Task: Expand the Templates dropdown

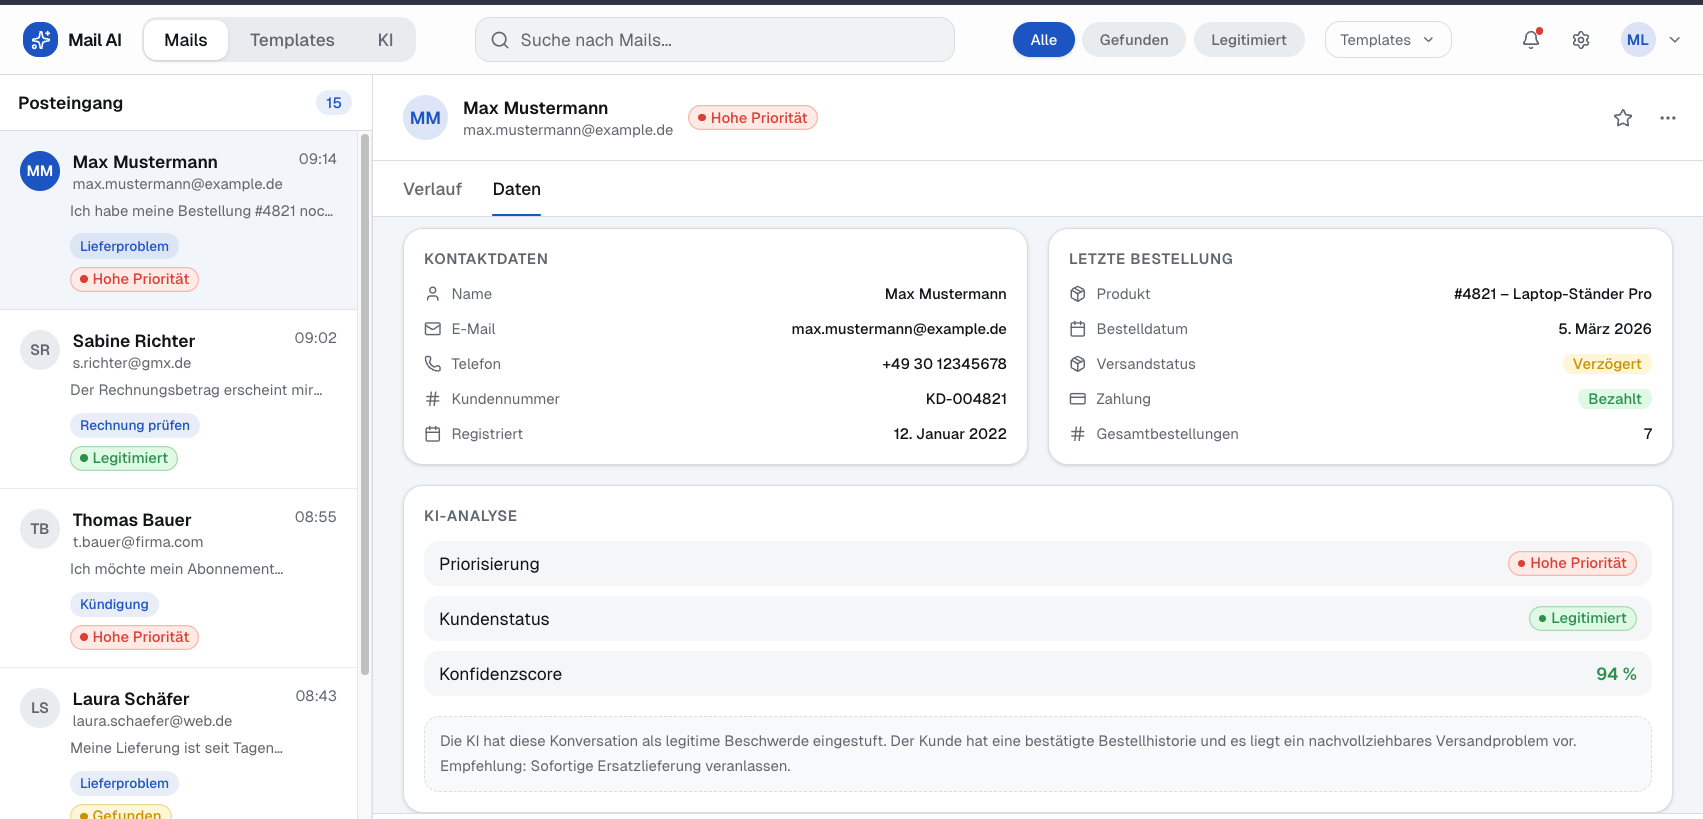Action: (x=1387, y=40)
